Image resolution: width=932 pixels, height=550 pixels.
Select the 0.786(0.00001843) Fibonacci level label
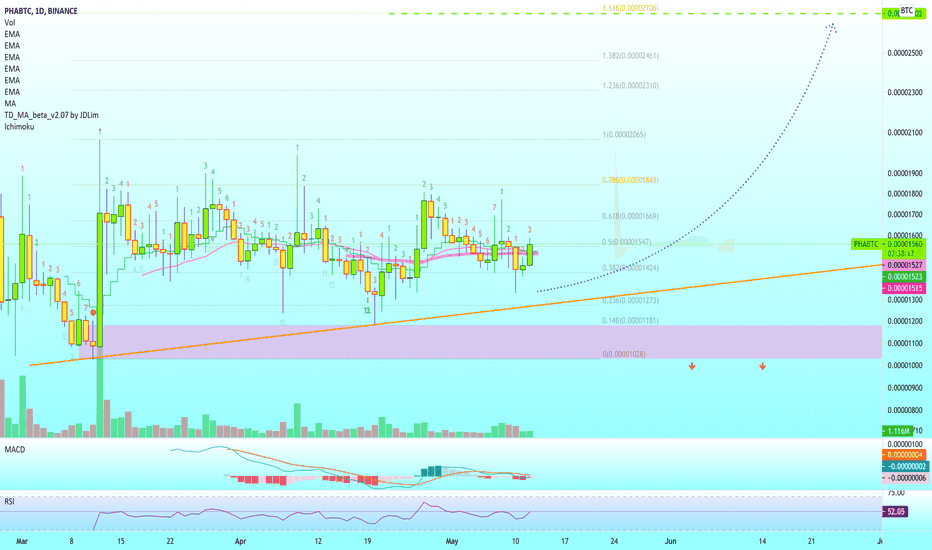[x=630, y=180]
